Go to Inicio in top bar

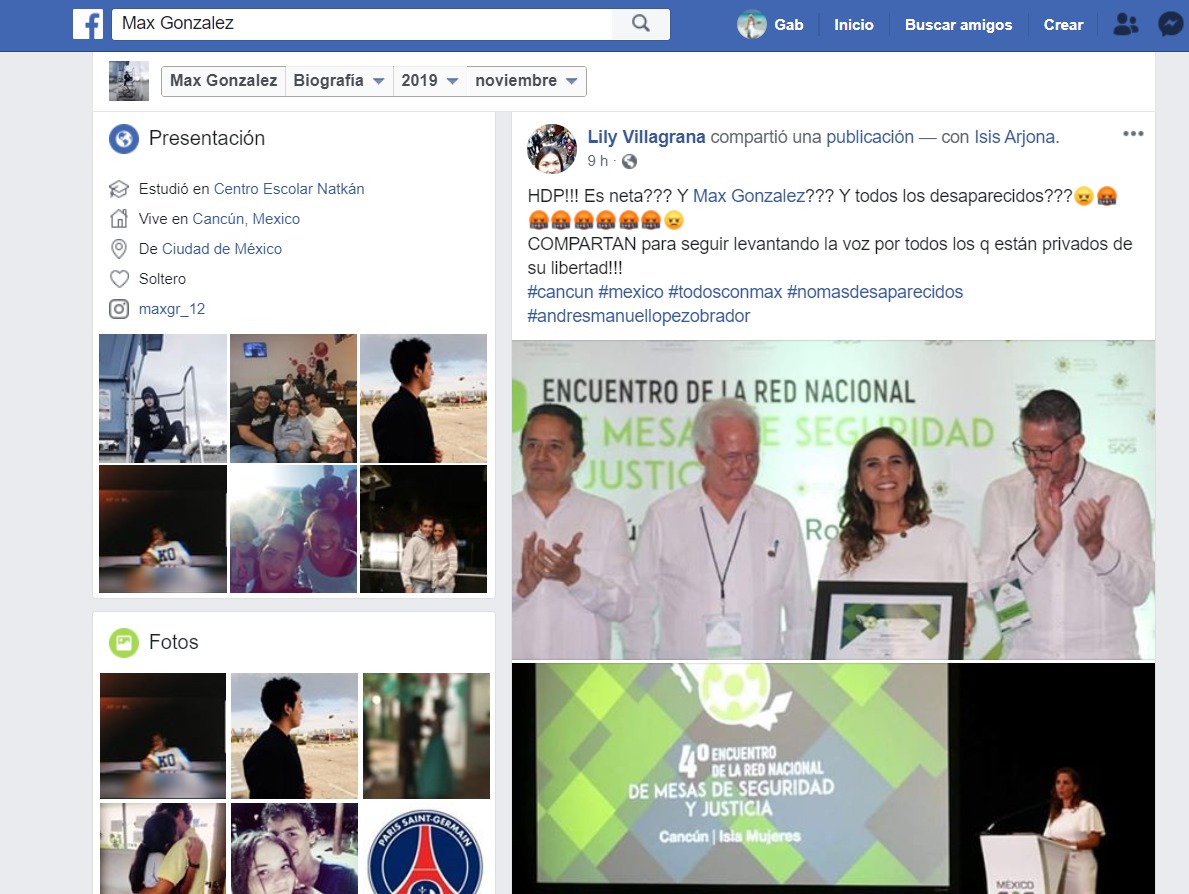click(854, 25)
